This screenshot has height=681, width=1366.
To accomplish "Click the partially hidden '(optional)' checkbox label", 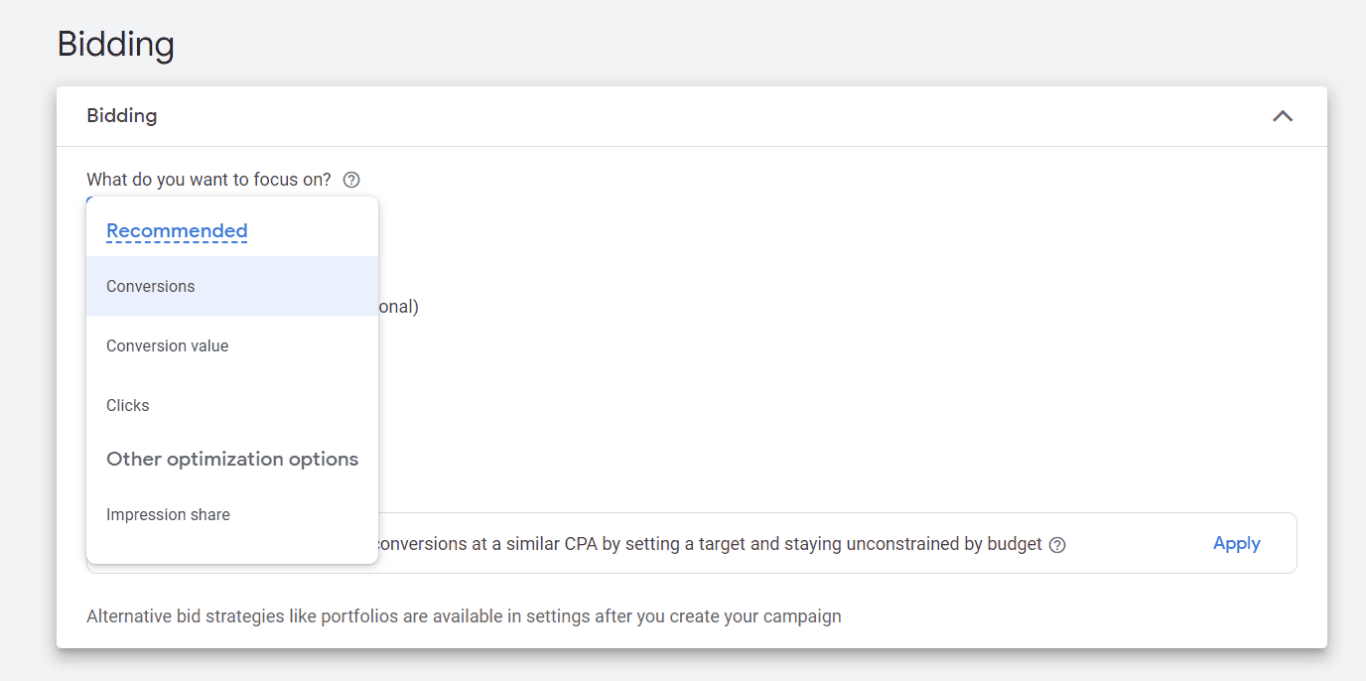I will [x=399, y=307].
